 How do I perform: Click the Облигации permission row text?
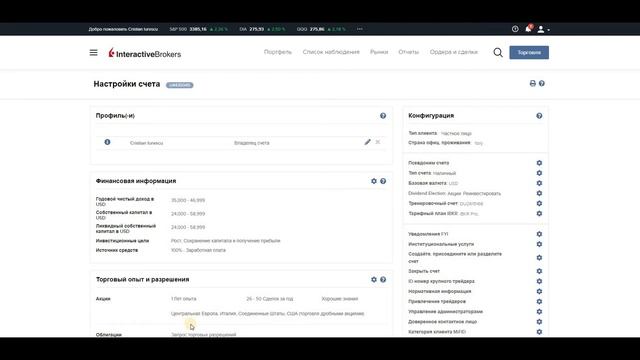pos(203,335)
